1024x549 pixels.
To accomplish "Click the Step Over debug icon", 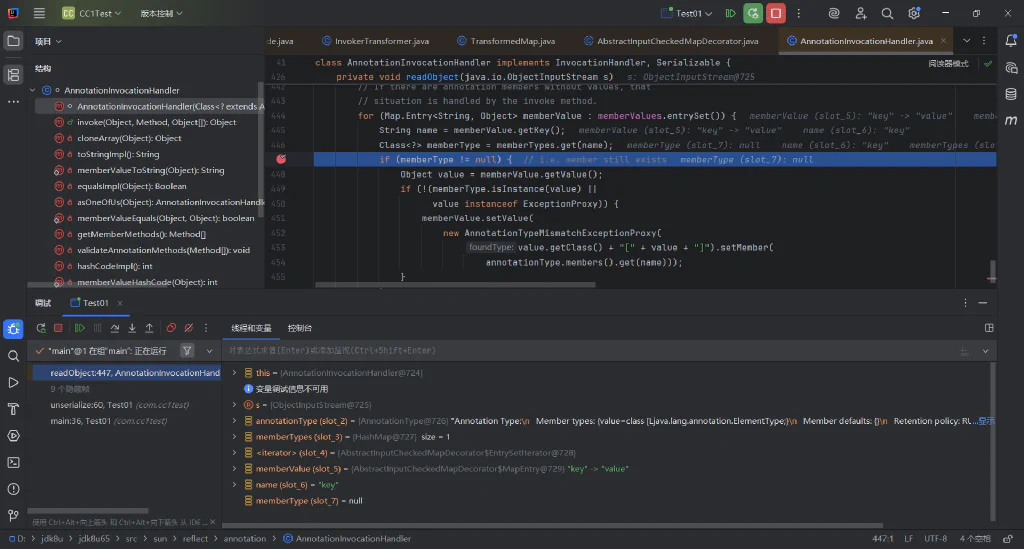I will tap(115, 328).
